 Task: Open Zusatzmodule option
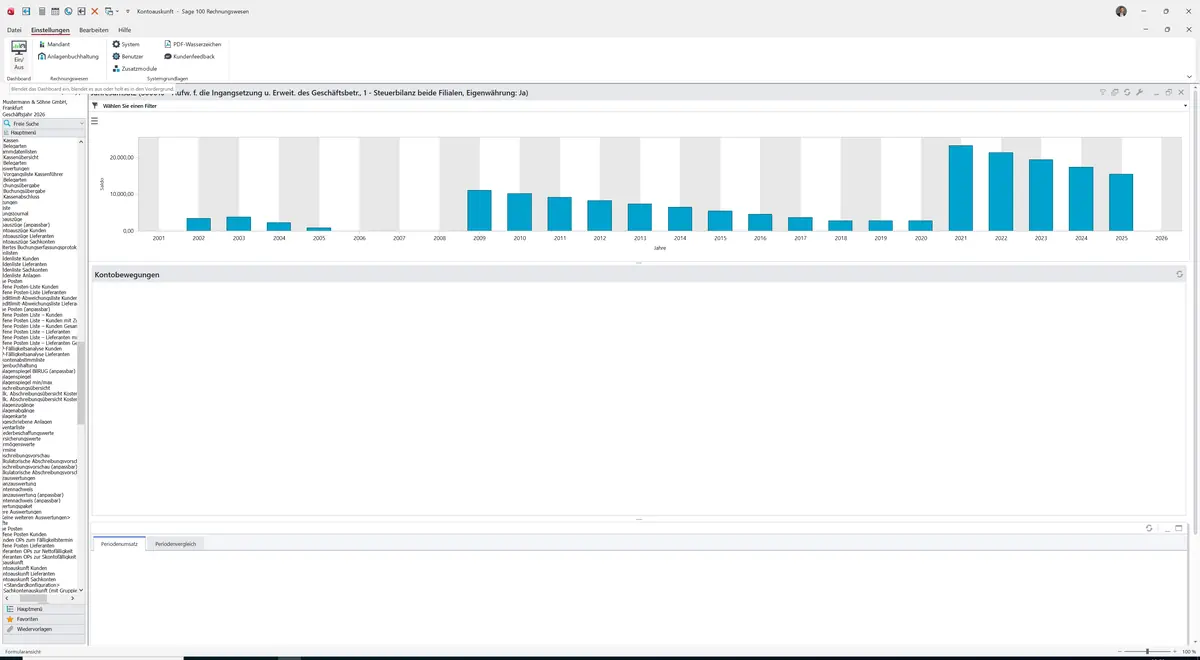click(x=135, y=69)
